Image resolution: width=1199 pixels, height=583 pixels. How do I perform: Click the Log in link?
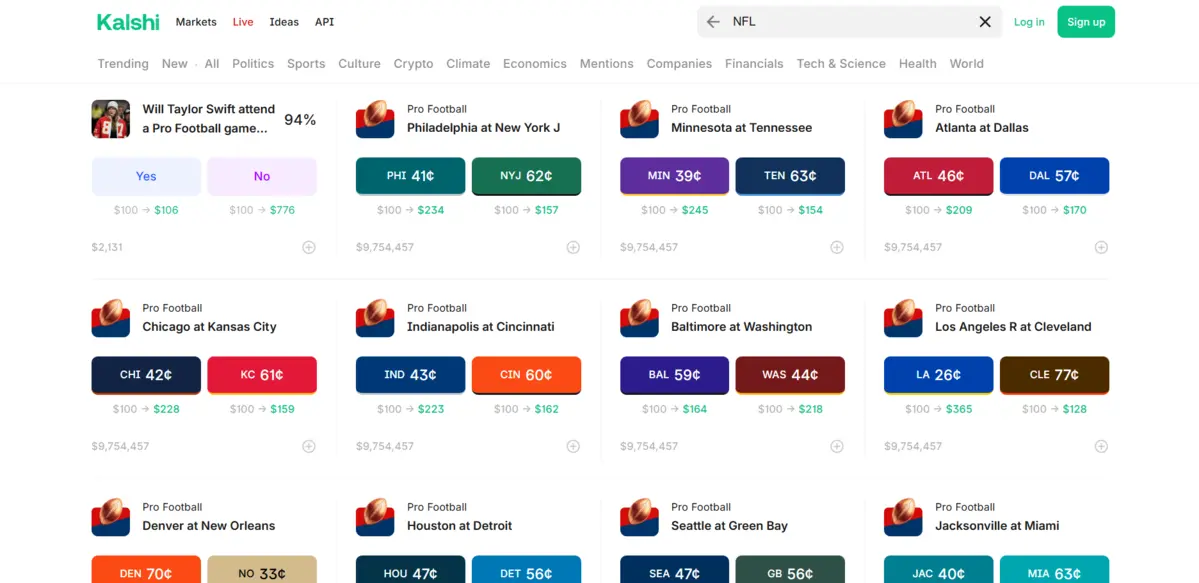coord(1029,22)
